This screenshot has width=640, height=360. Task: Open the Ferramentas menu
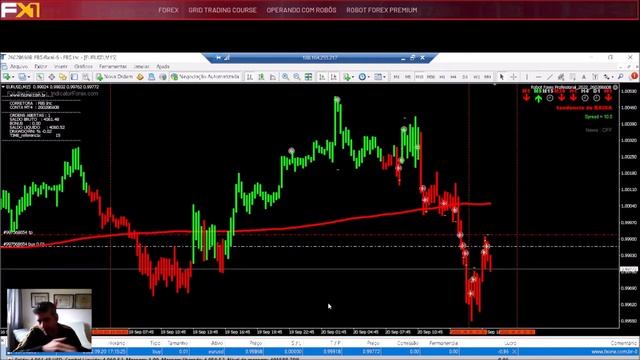pos(113,67)
